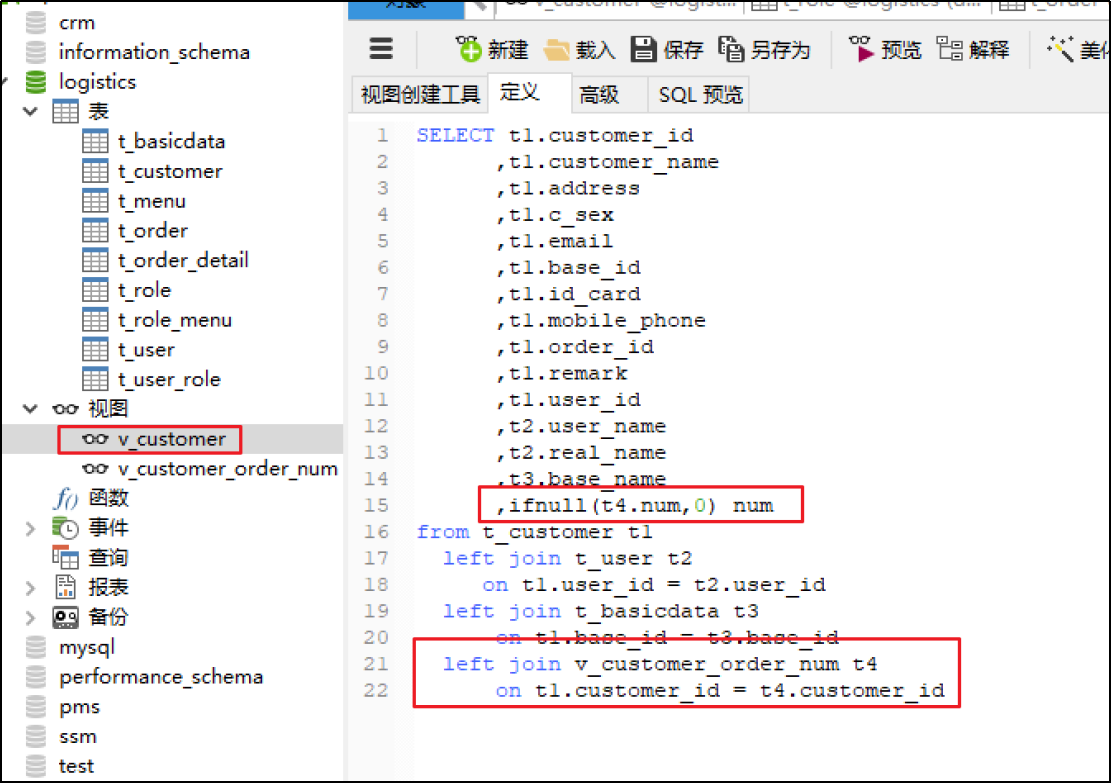Screen dimensions: 1111x783
Task: Click the logistics green database icon
Action: (x=36, y=82)
